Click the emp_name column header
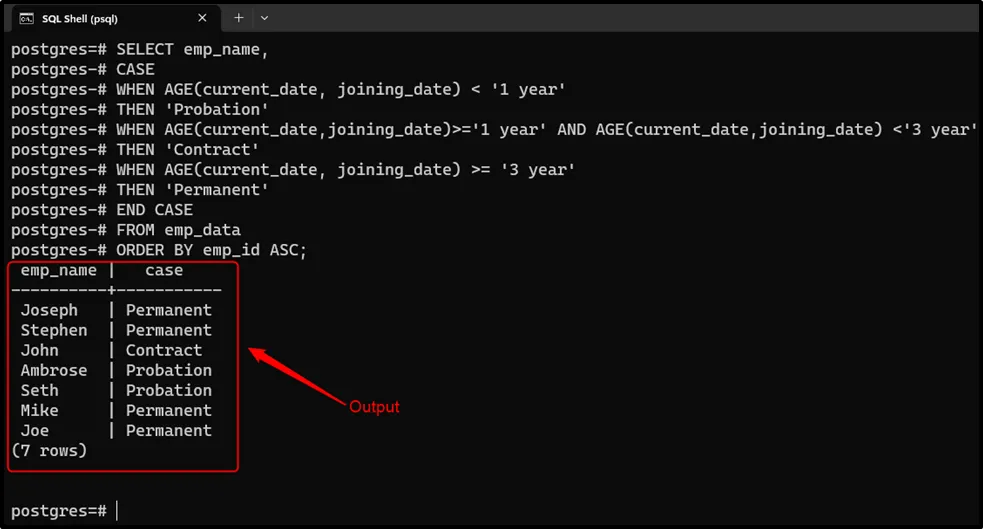Viewport: 983px width, 529px height. click(58, 270)
